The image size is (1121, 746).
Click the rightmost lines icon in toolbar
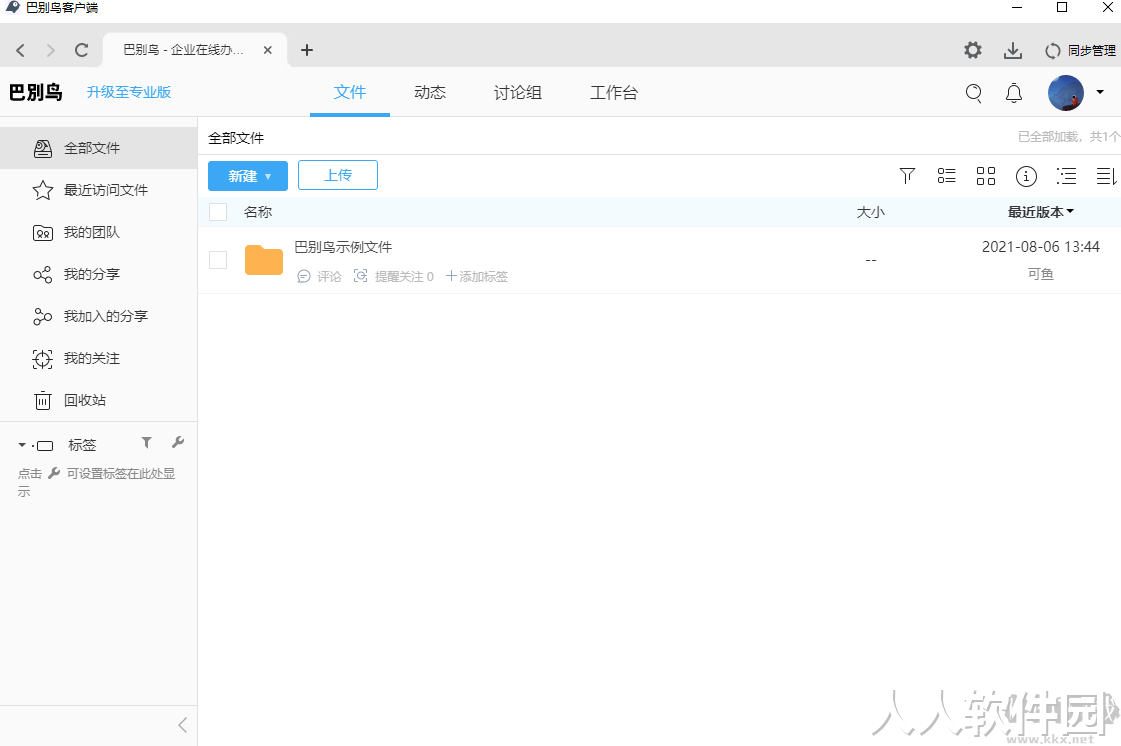pos(1106,176)
